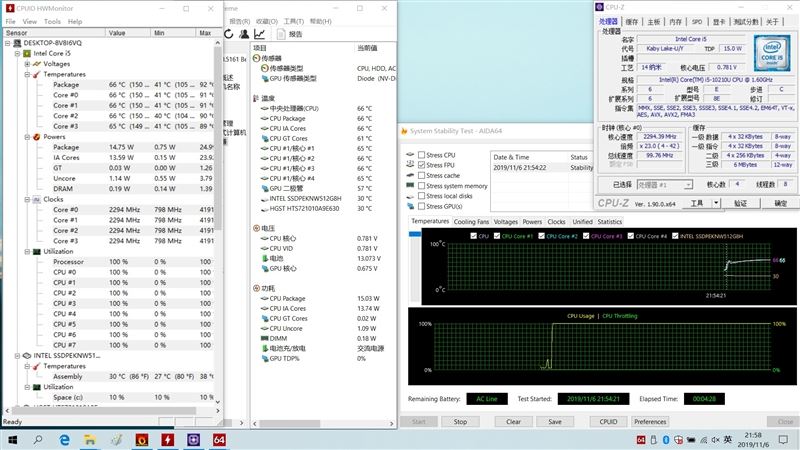
Task: Switch to Cooling Fans tab
Action: (471, 221)
